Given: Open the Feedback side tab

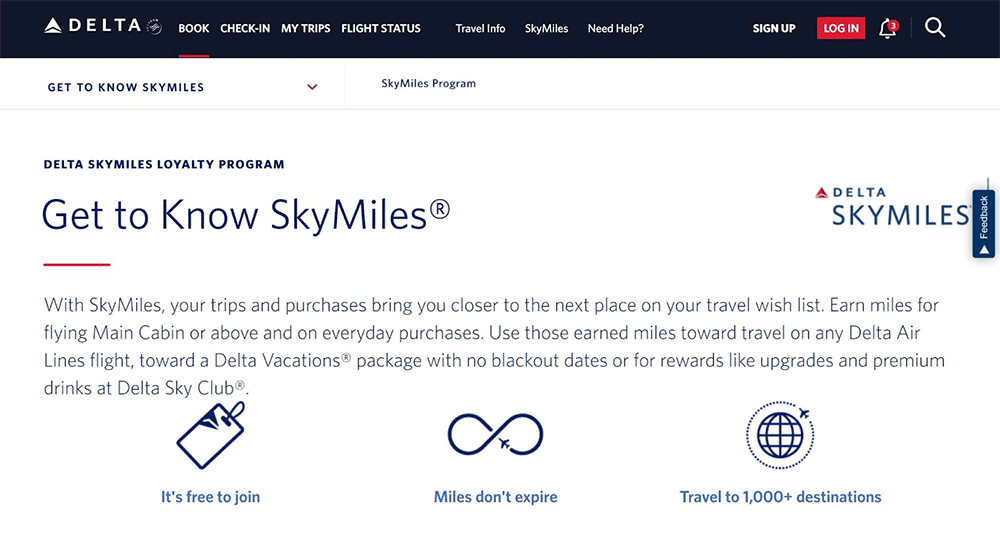Looking at the screenshot, I should (x=983, y=224).
